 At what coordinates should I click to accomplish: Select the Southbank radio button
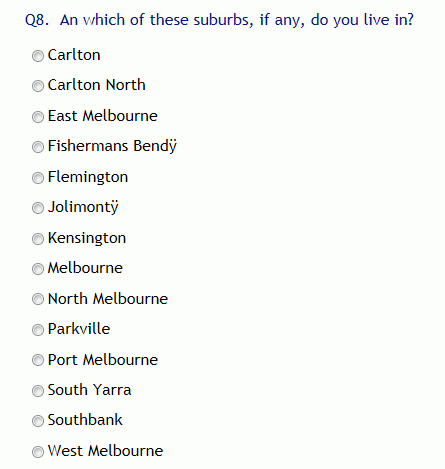pyautogui.click(x=38, y=421)
